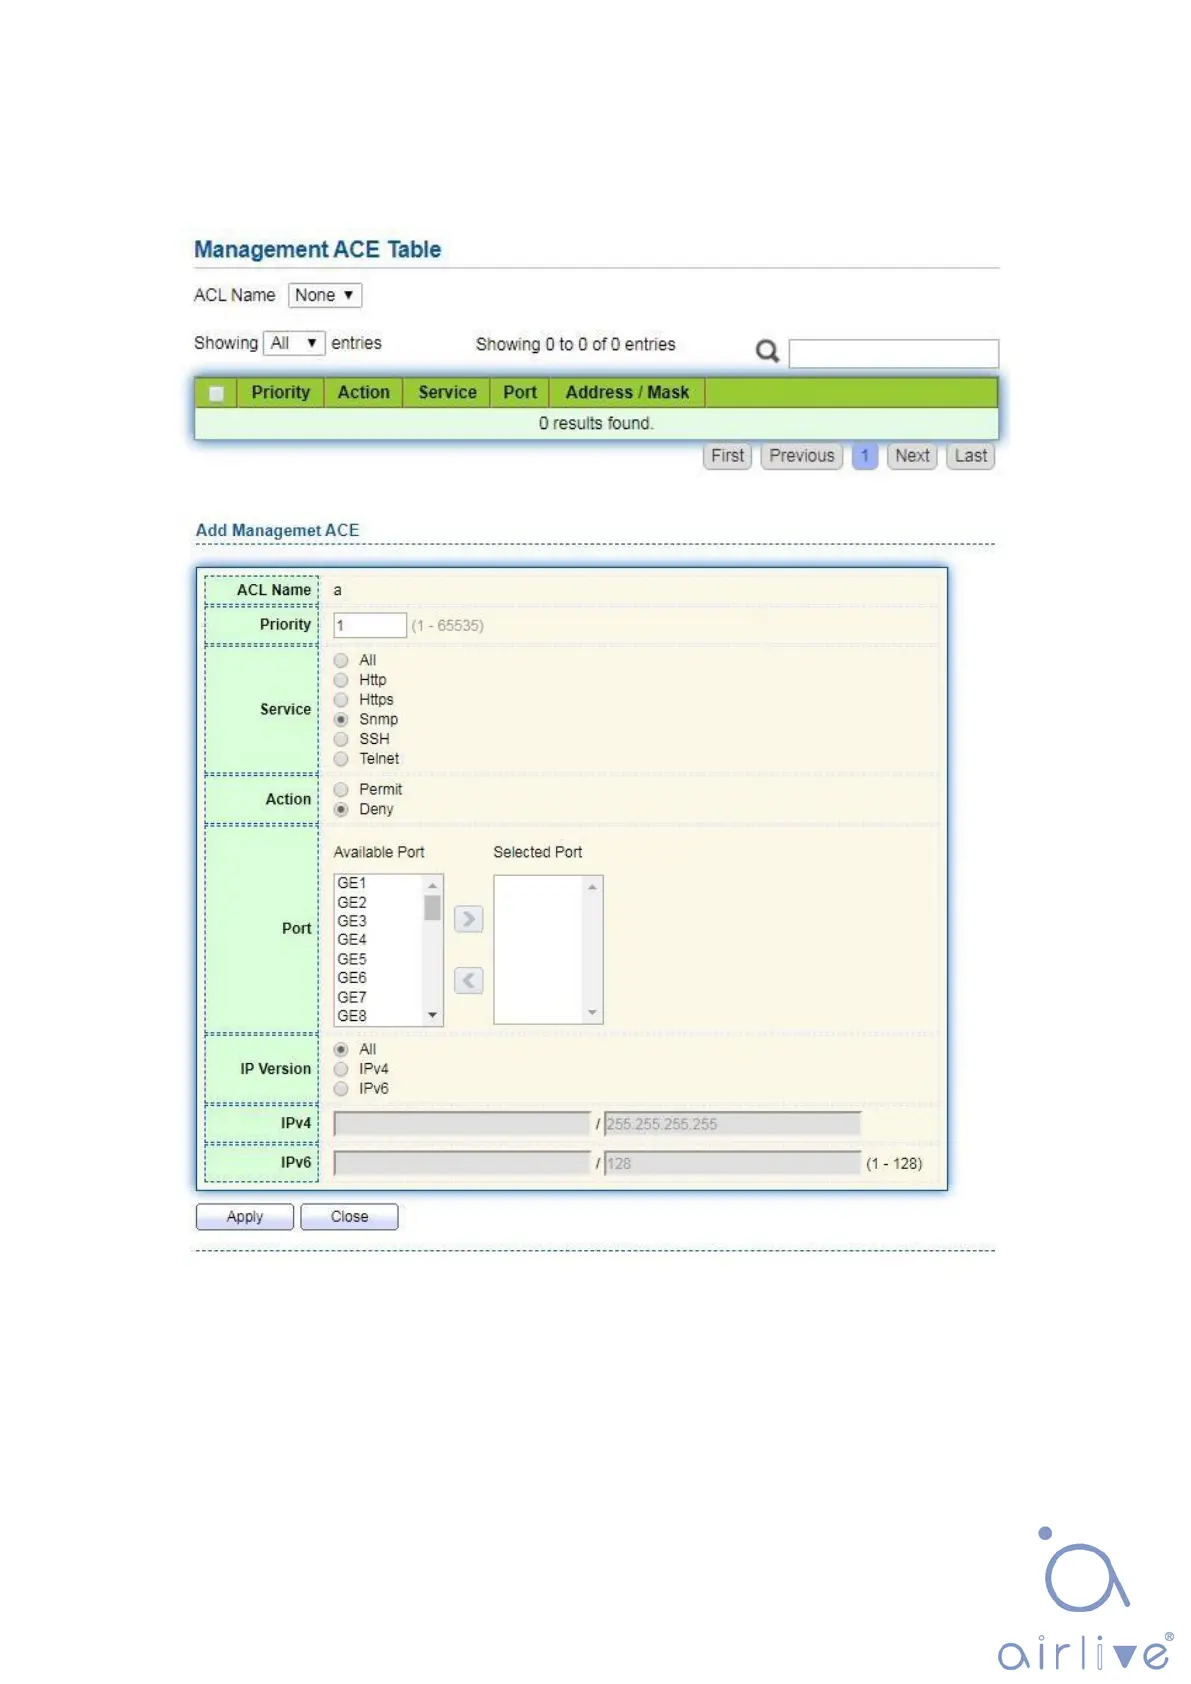
Task: Click the Airlive logo
Action: click(x=1085, y=1600)
